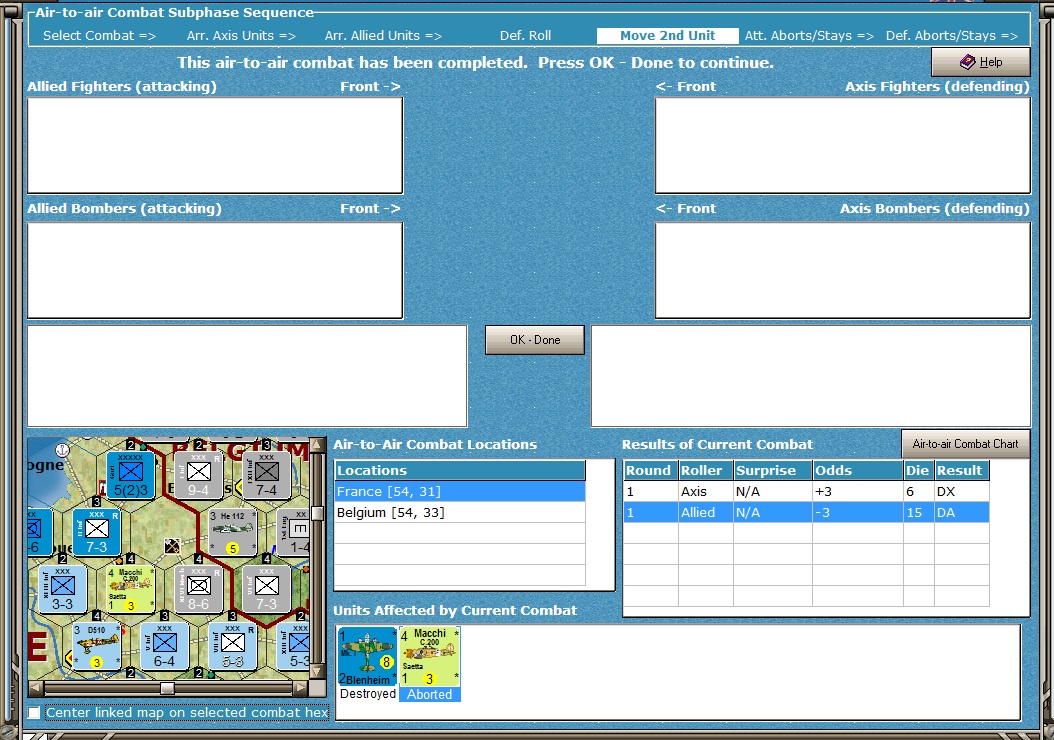Click the Result column header

click(960, 470)
